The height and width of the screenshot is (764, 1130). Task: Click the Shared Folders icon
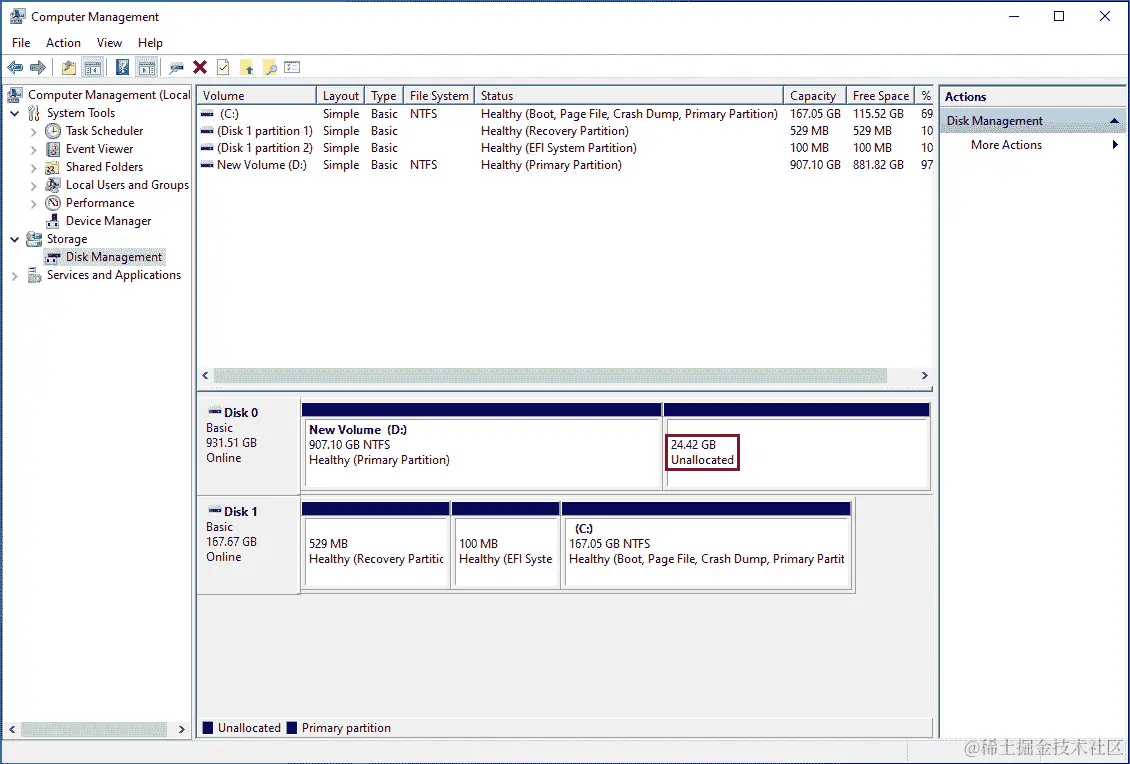(x=53, y=167)
